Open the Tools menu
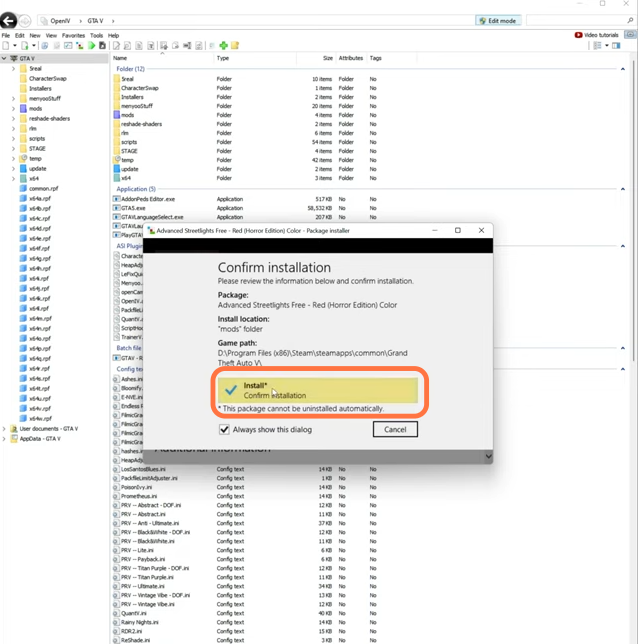The height and width of the screenshot is (644, 638). click(98, 35)
